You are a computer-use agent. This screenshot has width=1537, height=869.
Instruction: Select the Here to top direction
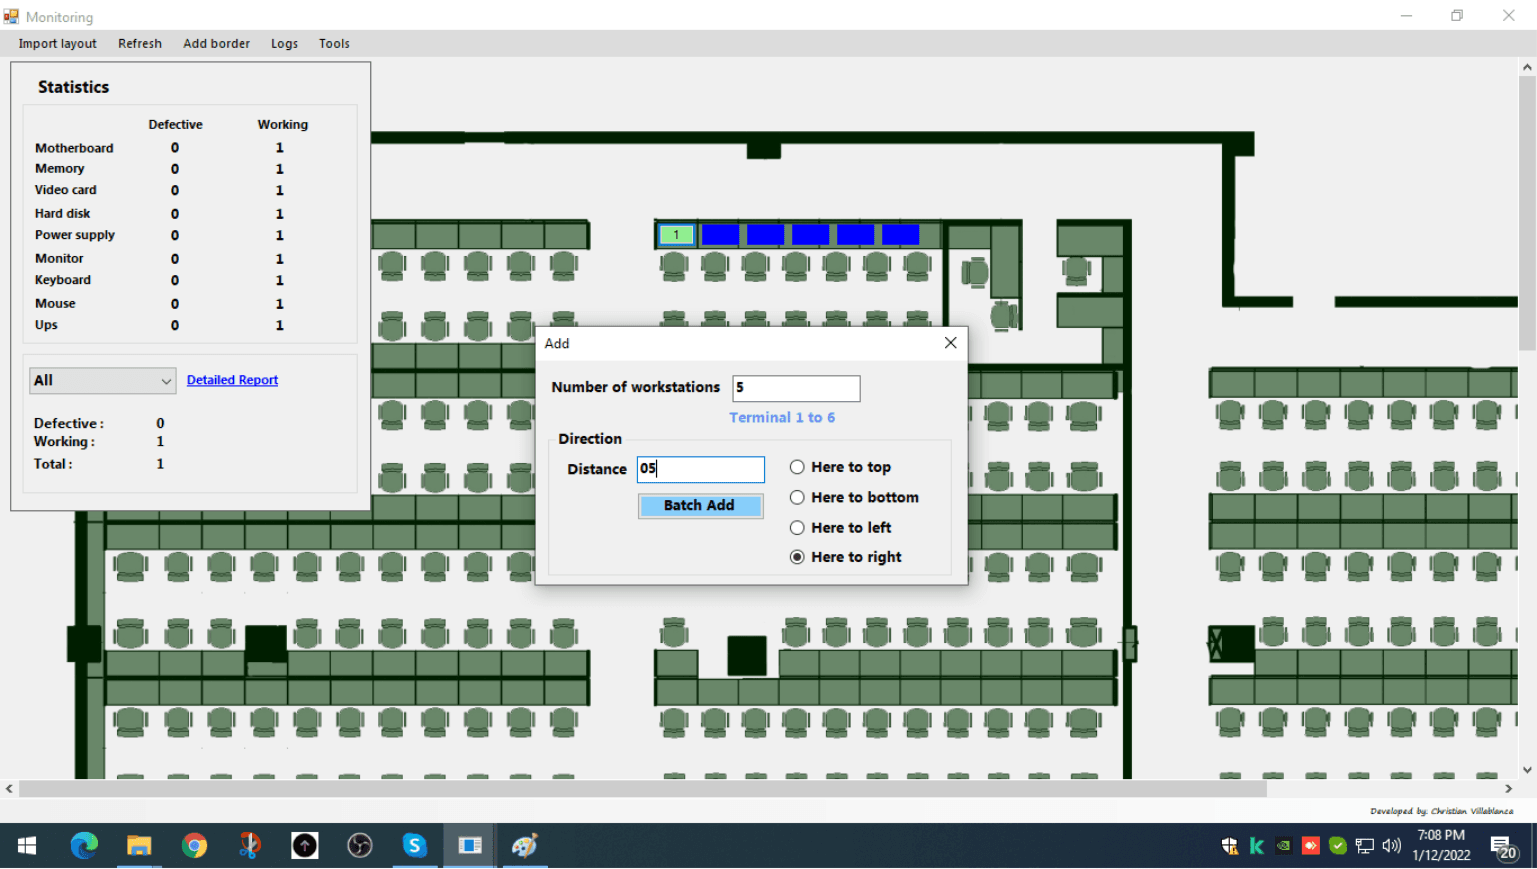(797, 467)
